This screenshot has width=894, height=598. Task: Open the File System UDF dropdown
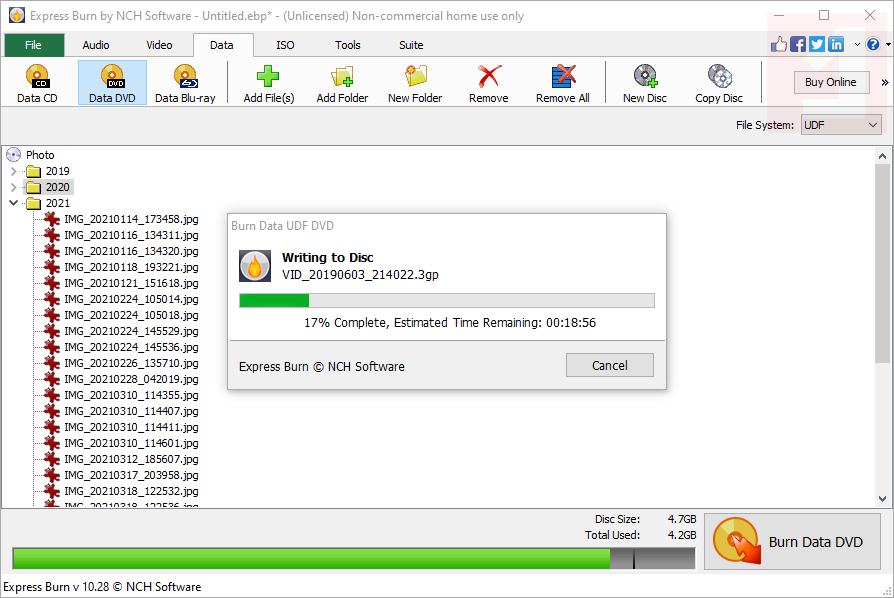click(841, 125)
